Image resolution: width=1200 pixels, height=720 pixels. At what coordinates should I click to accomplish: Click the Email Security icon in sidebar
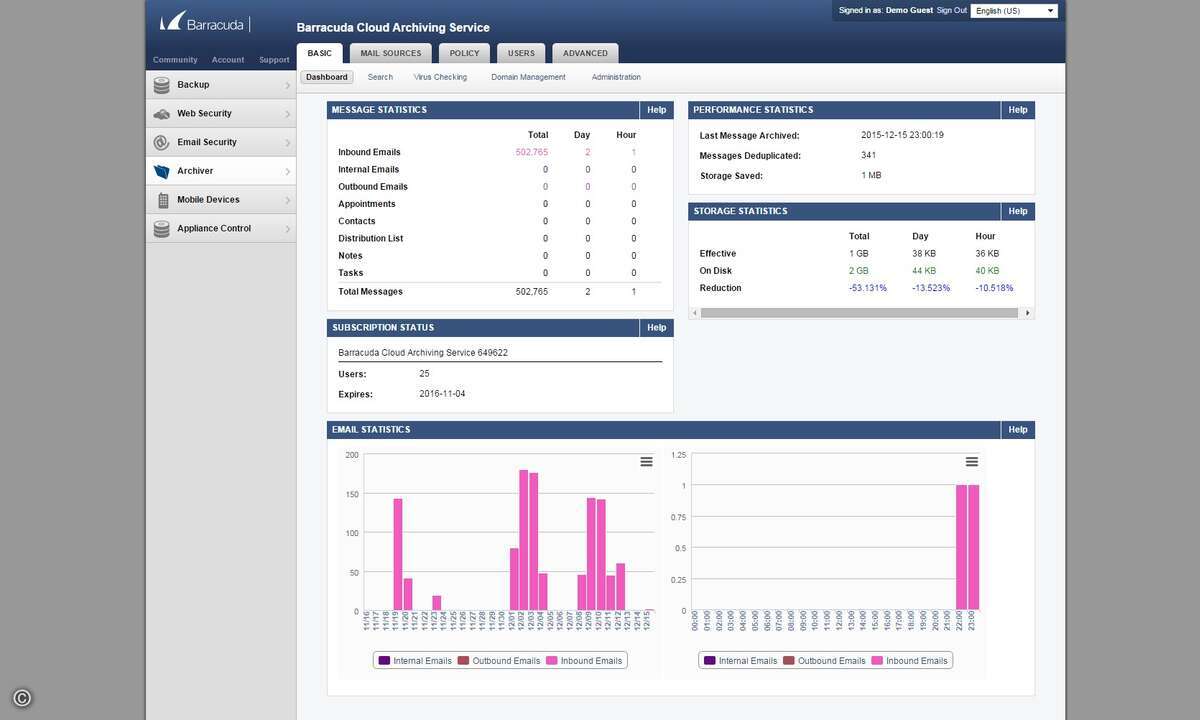tap(162, 143)
